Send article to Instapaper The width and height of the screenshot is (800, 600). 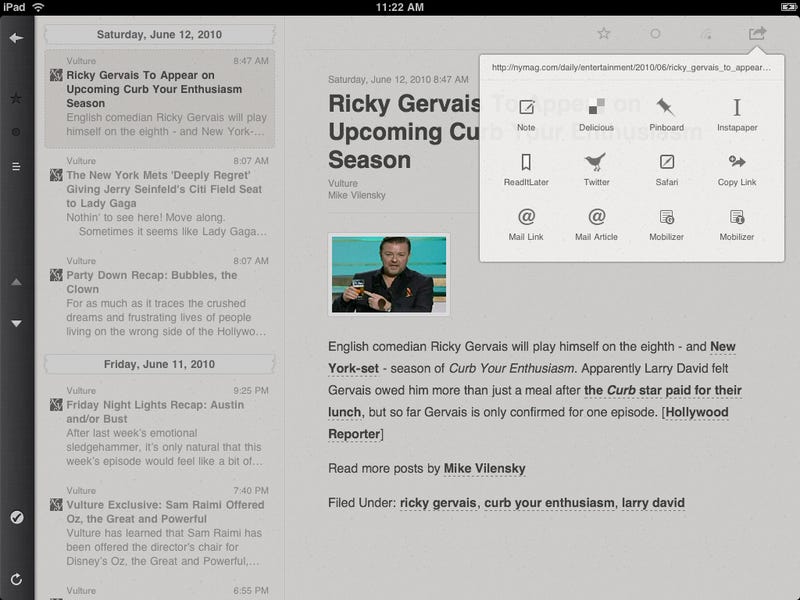[x=737, y=115]
